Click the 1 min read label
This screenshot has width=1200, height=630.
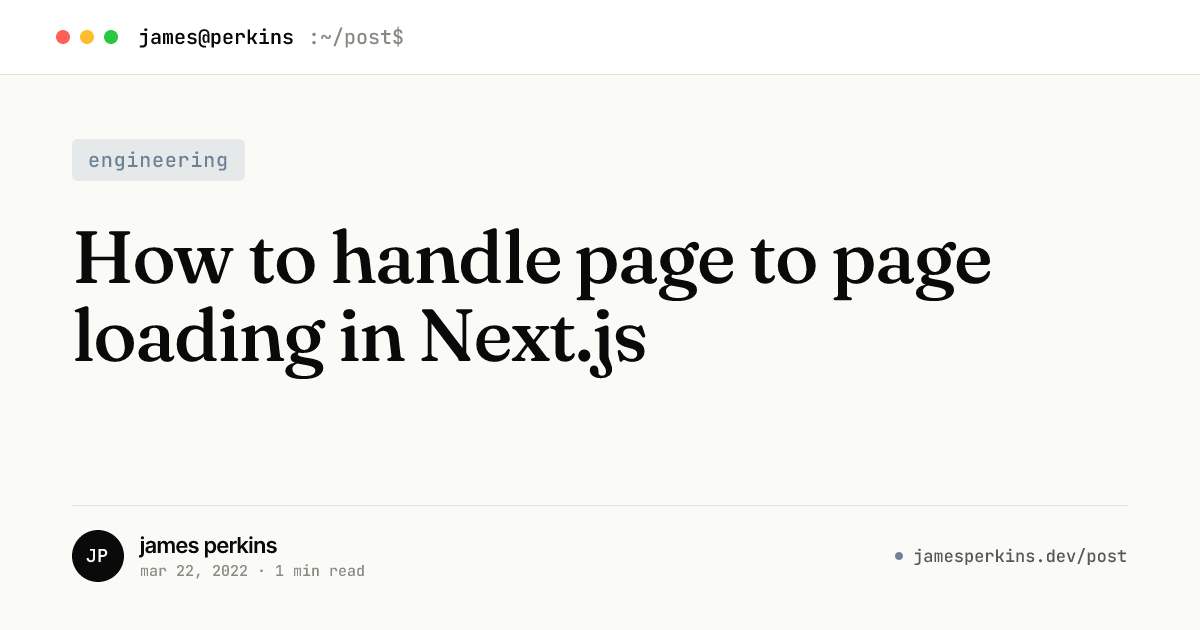tap(320, 571)
